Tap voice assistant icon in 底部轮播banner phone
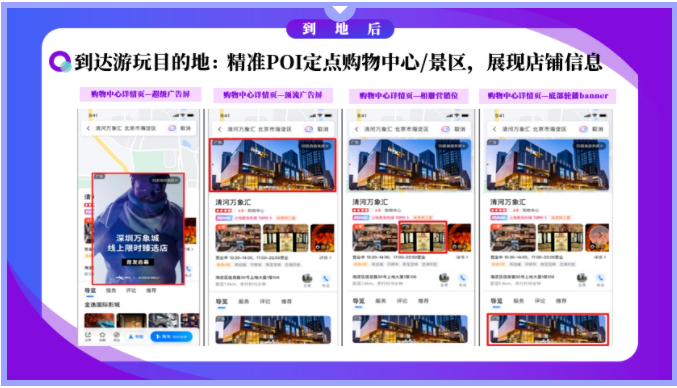Image resolution: width=677 pixels, height=388 pixels. (583, 129)
